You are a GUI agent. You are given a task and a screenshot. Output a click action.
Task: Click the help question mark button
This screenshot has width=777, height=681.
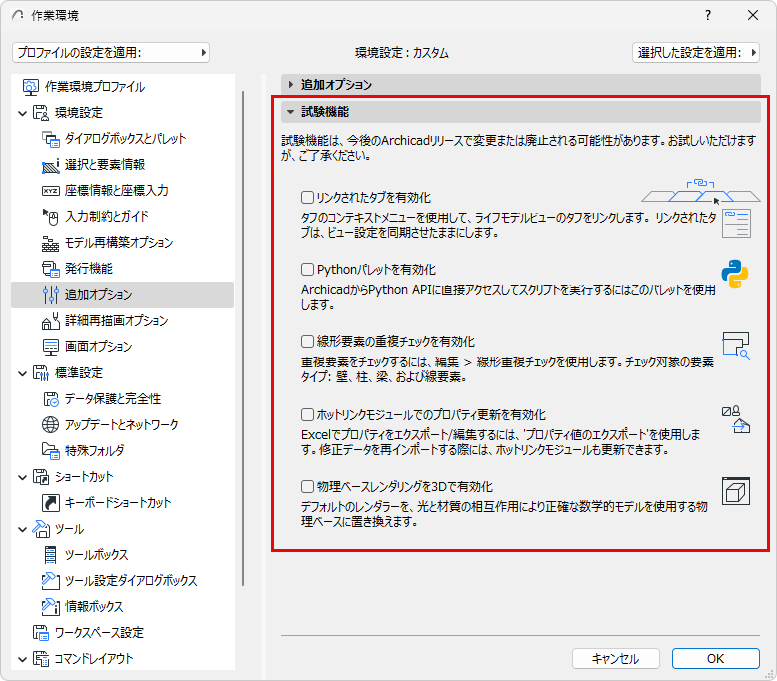[708, 15]
